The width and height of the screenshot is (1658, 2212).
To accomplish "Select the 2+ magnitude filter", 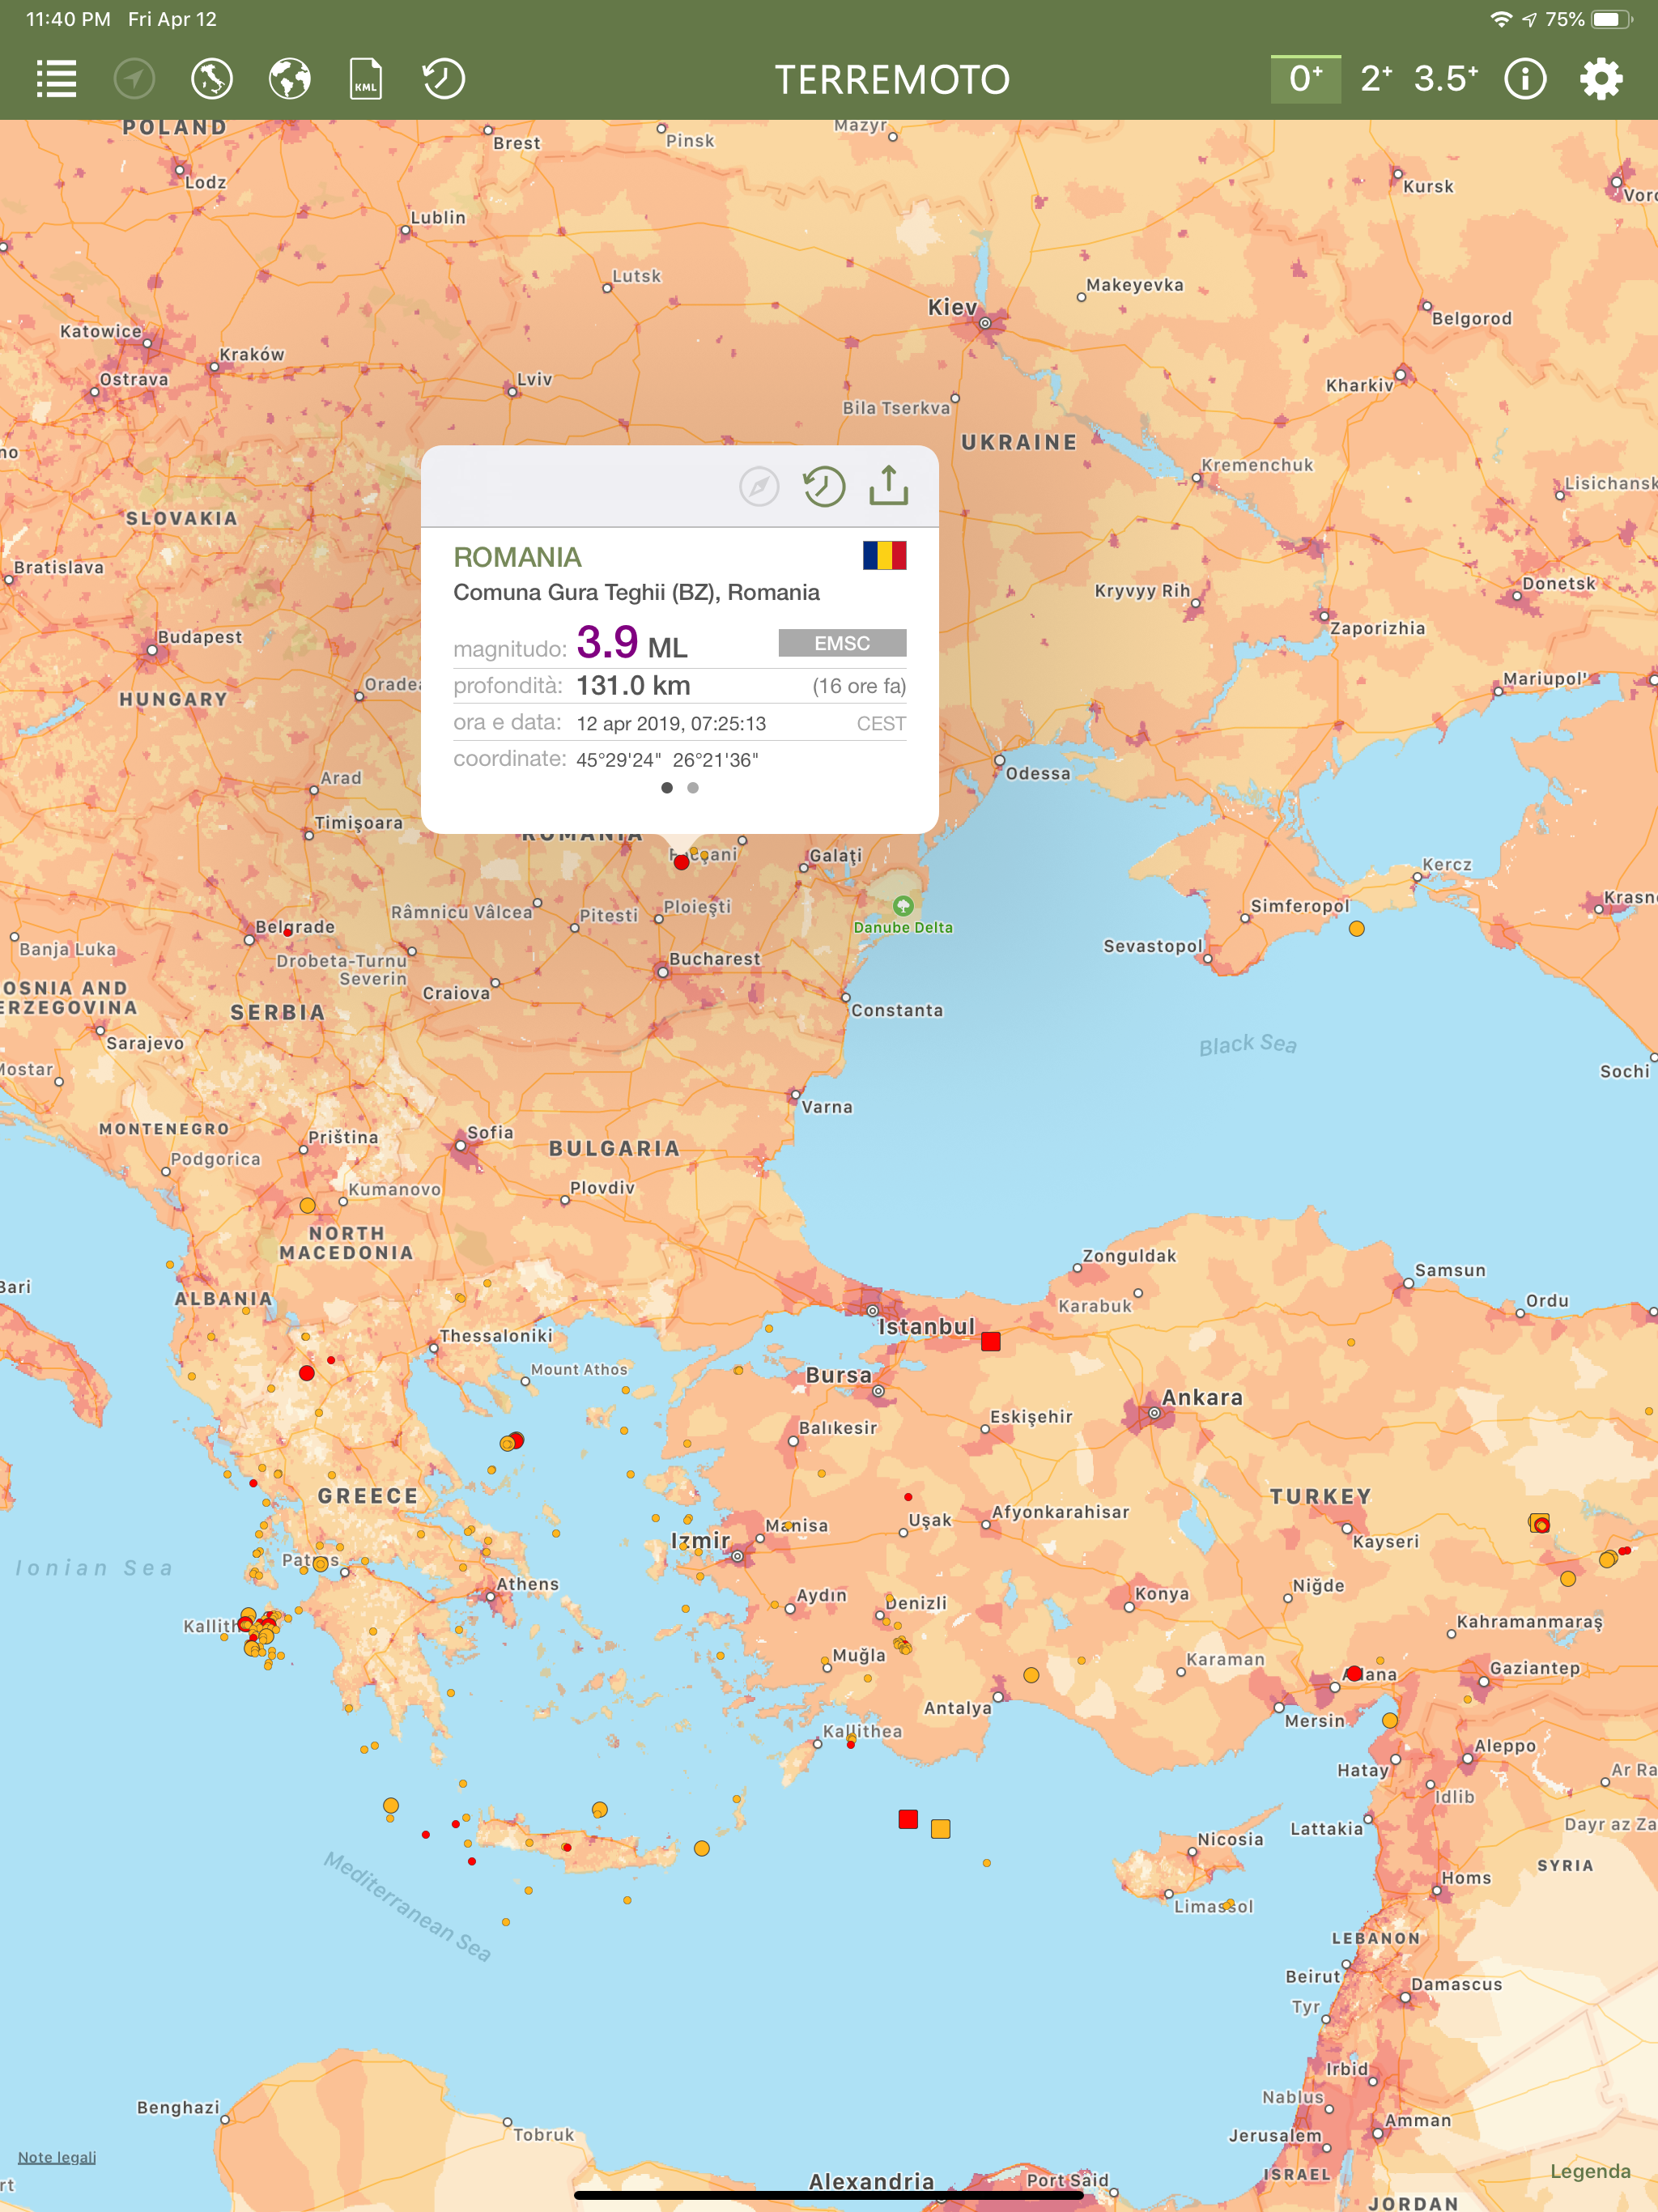I will [1376, 79].
